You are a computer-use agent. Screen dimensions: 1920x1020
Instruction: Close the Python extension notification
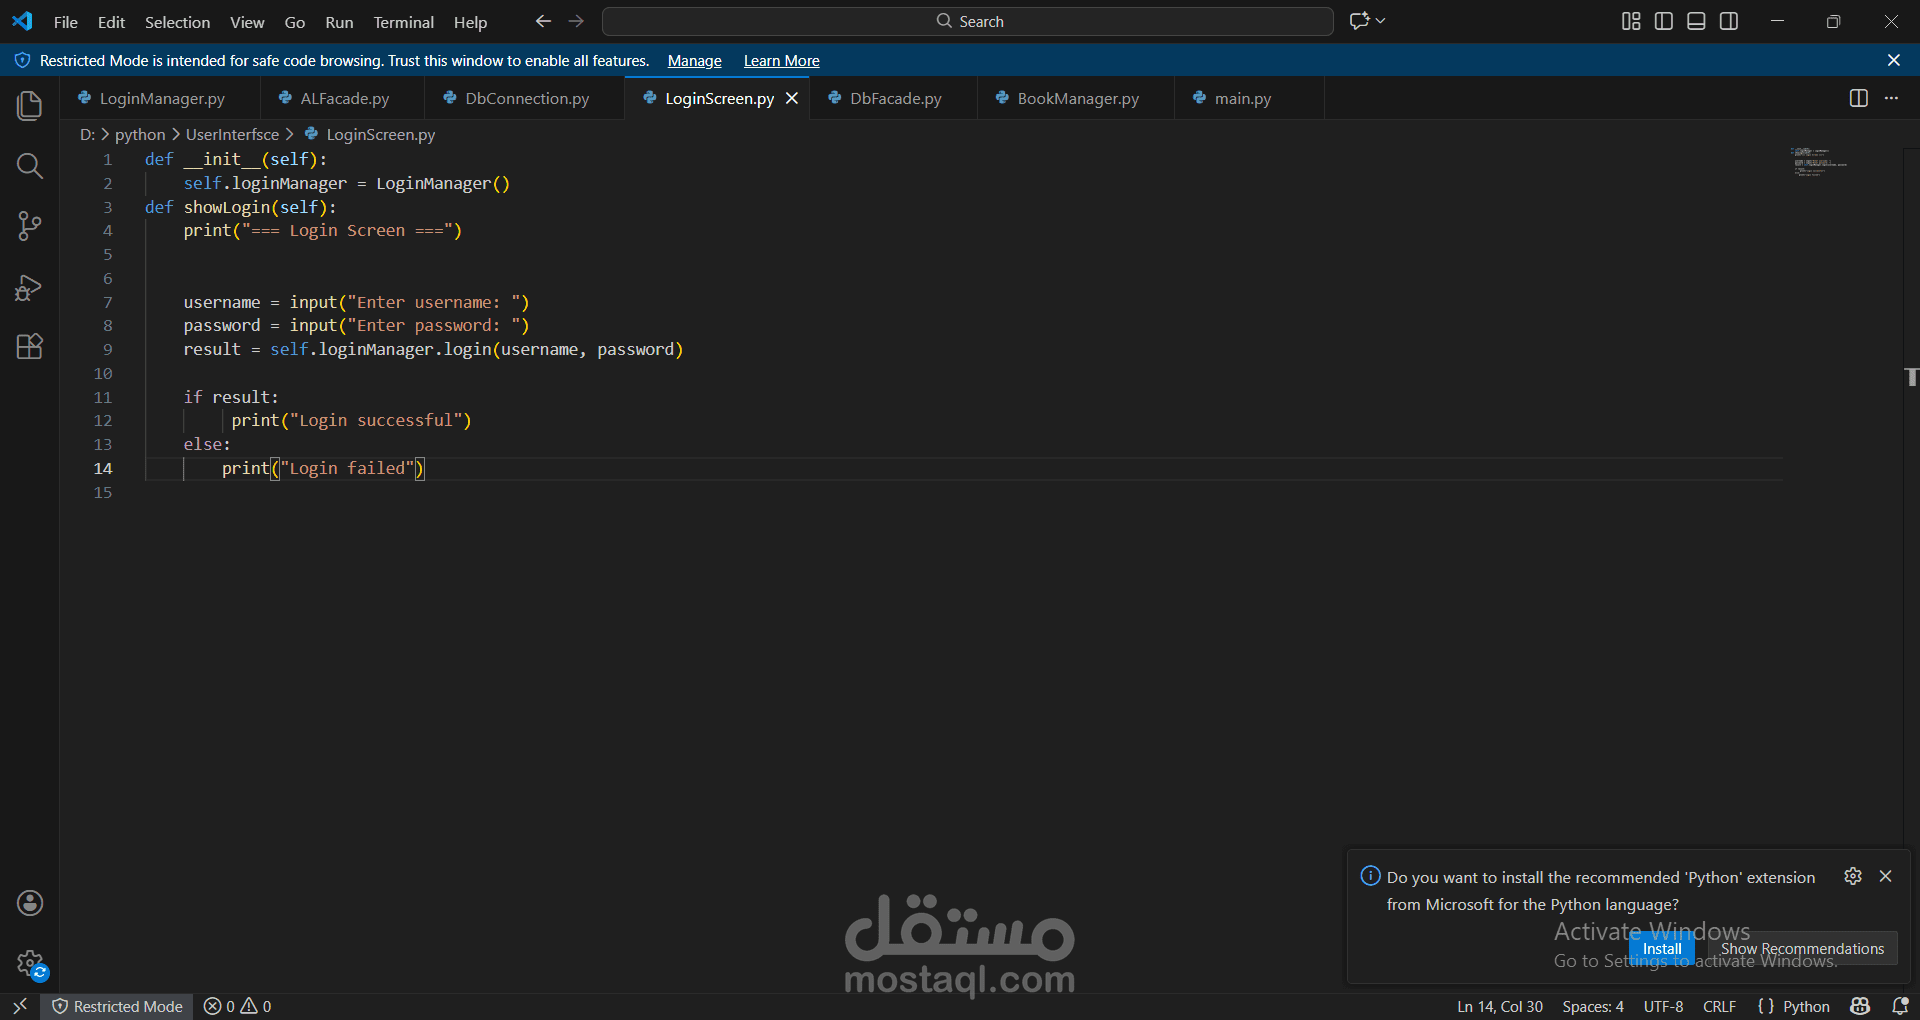[1885, 876]
